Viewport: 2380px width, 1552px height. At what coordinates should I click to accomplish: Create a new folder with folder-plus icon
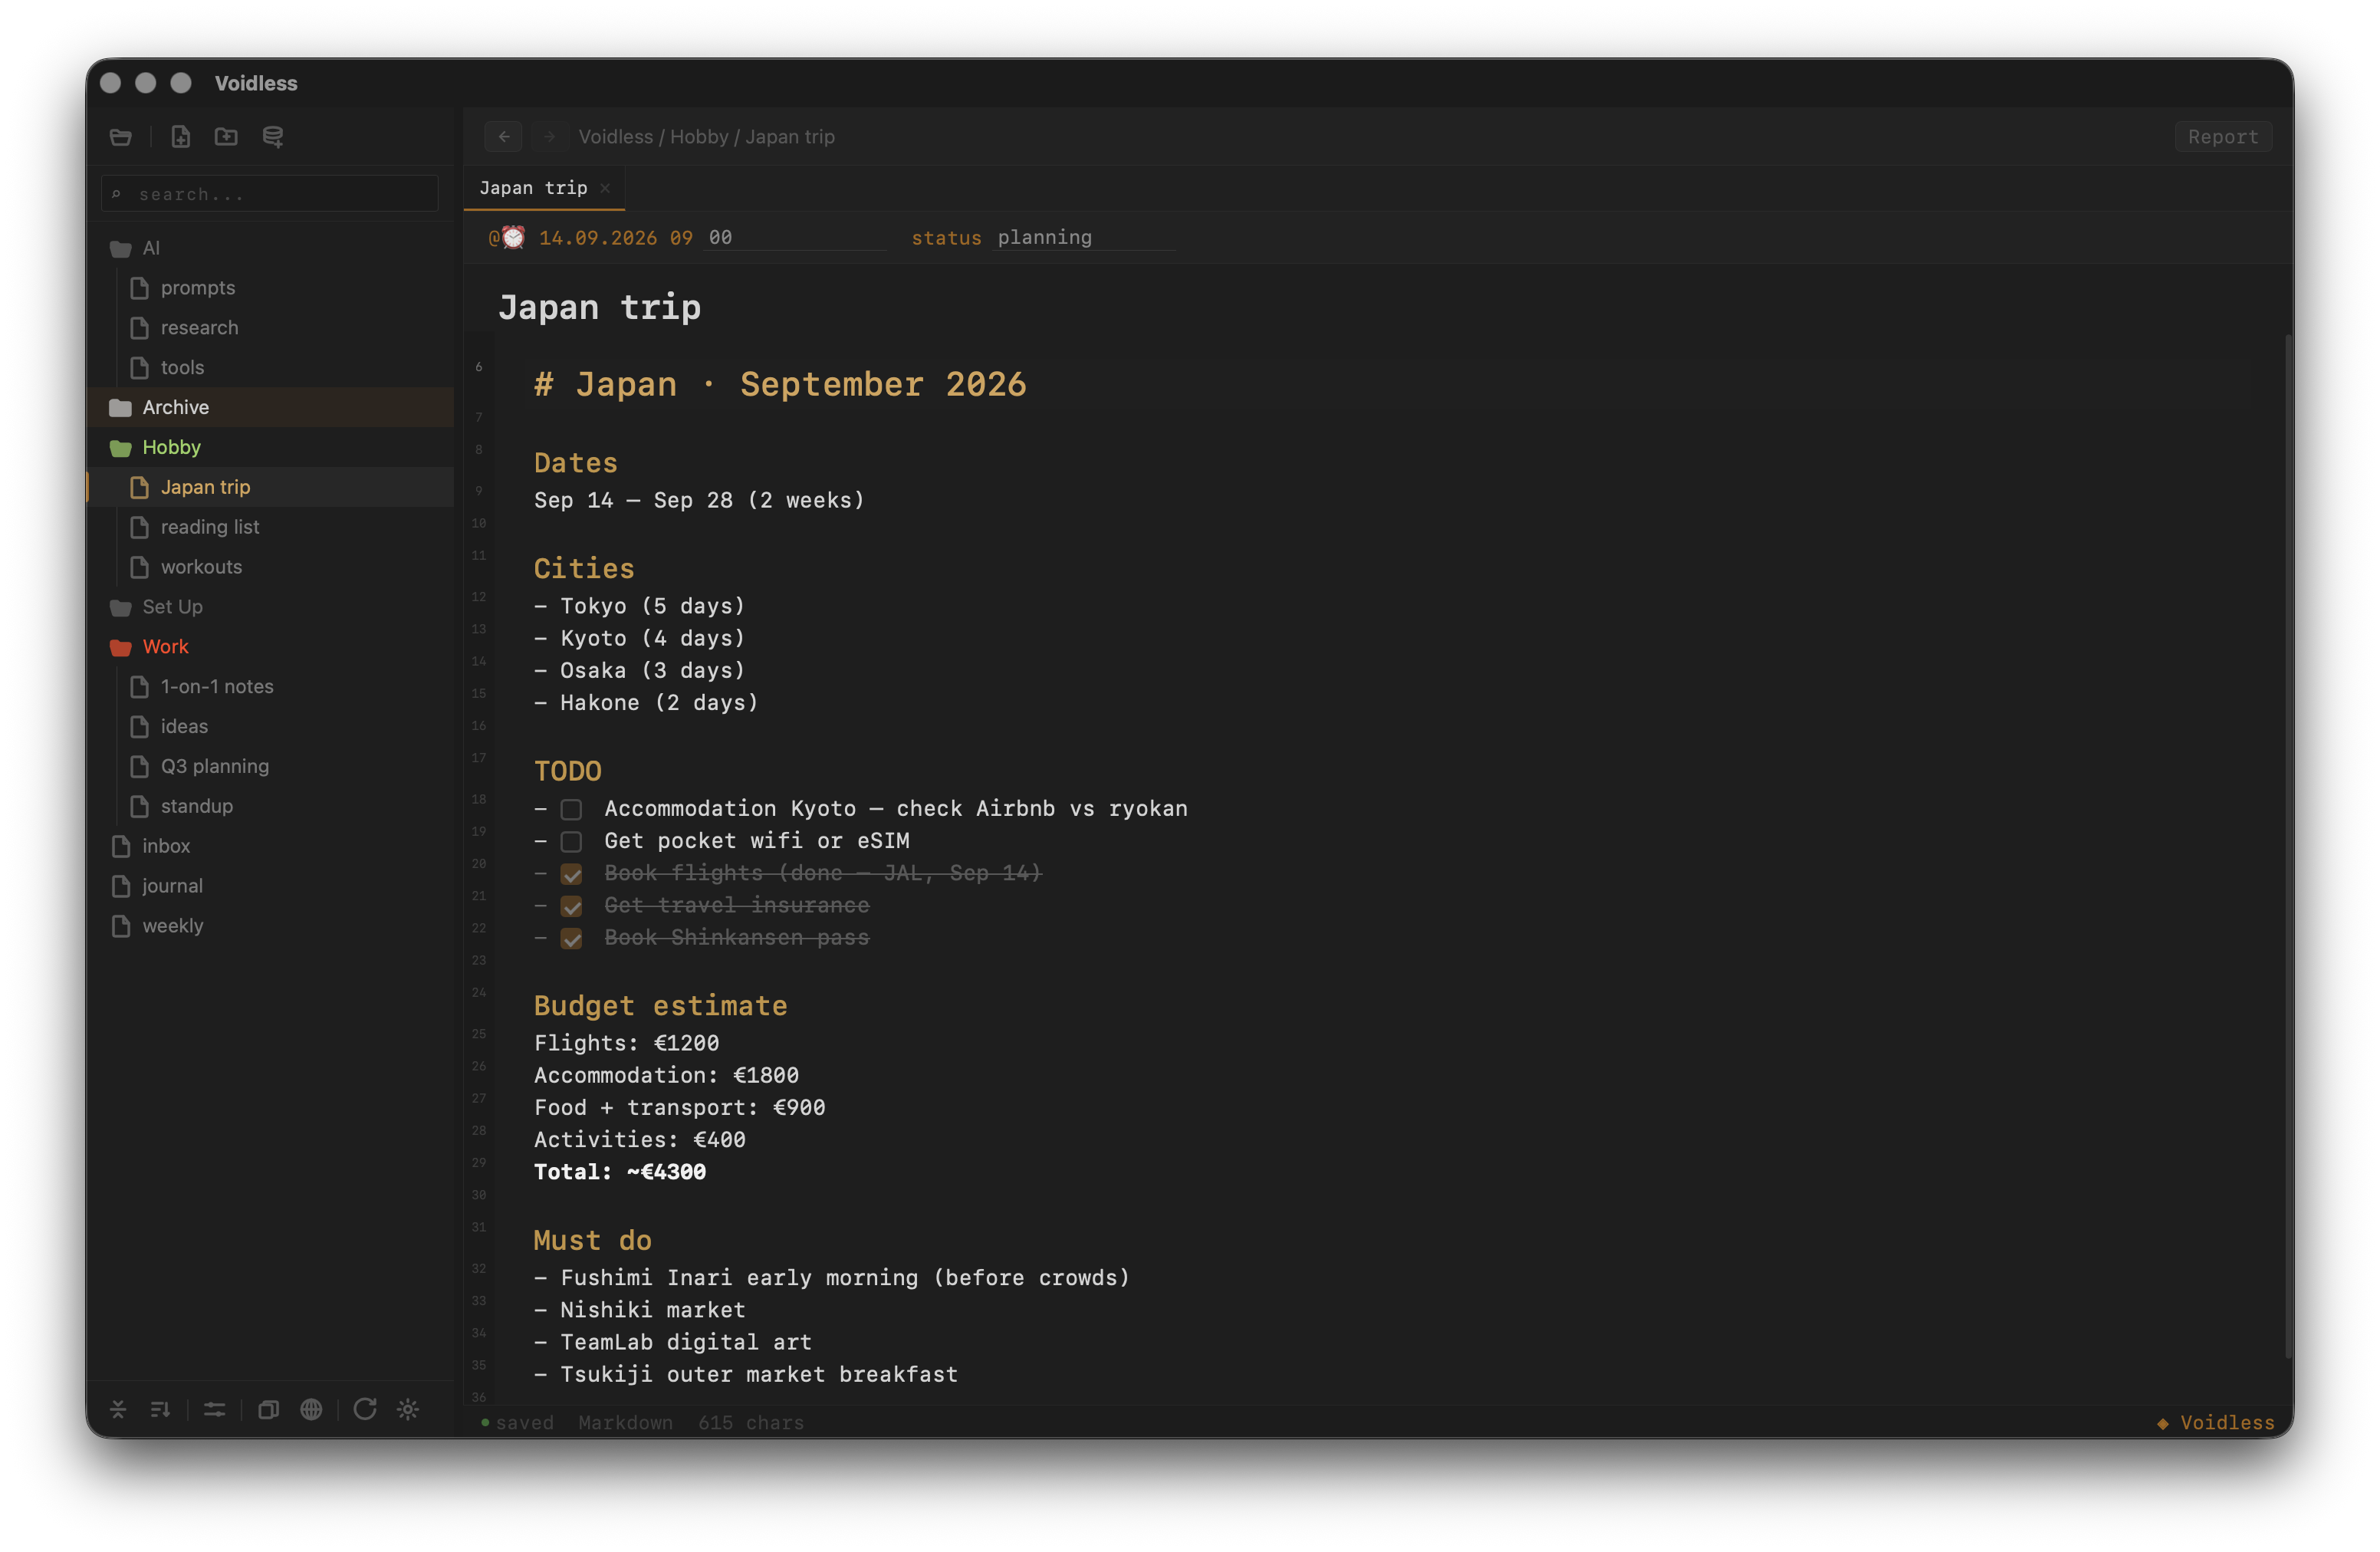click(x=226, y=137)
